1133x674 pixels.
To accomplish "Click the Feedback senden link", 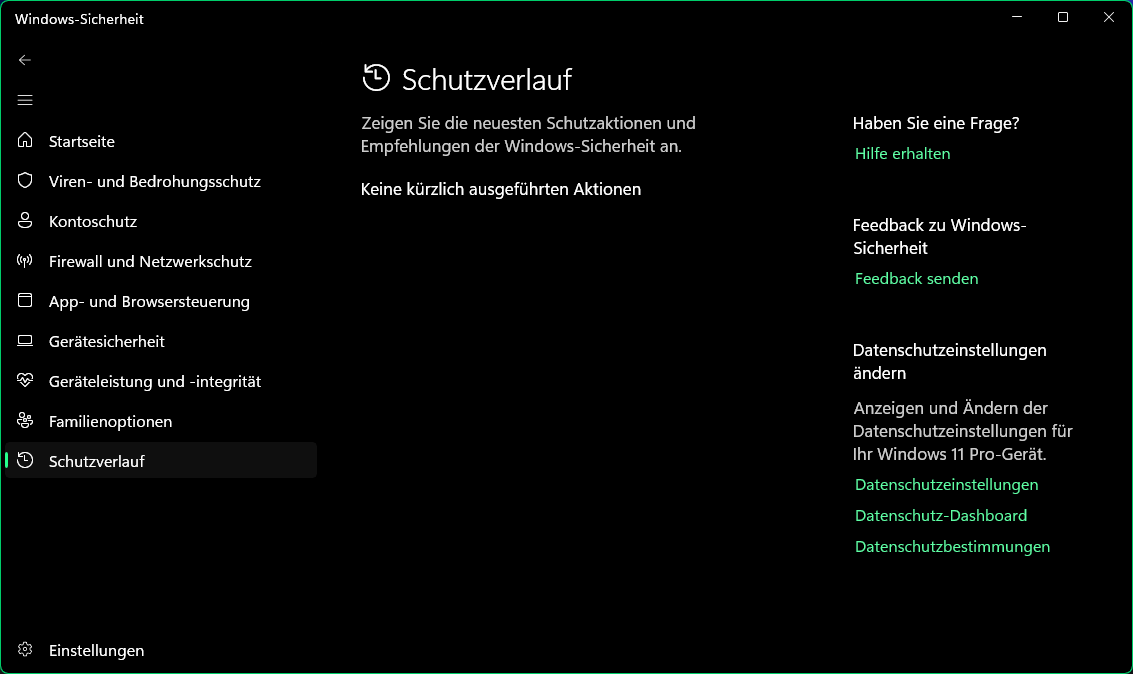I will (x=916, y=278).
